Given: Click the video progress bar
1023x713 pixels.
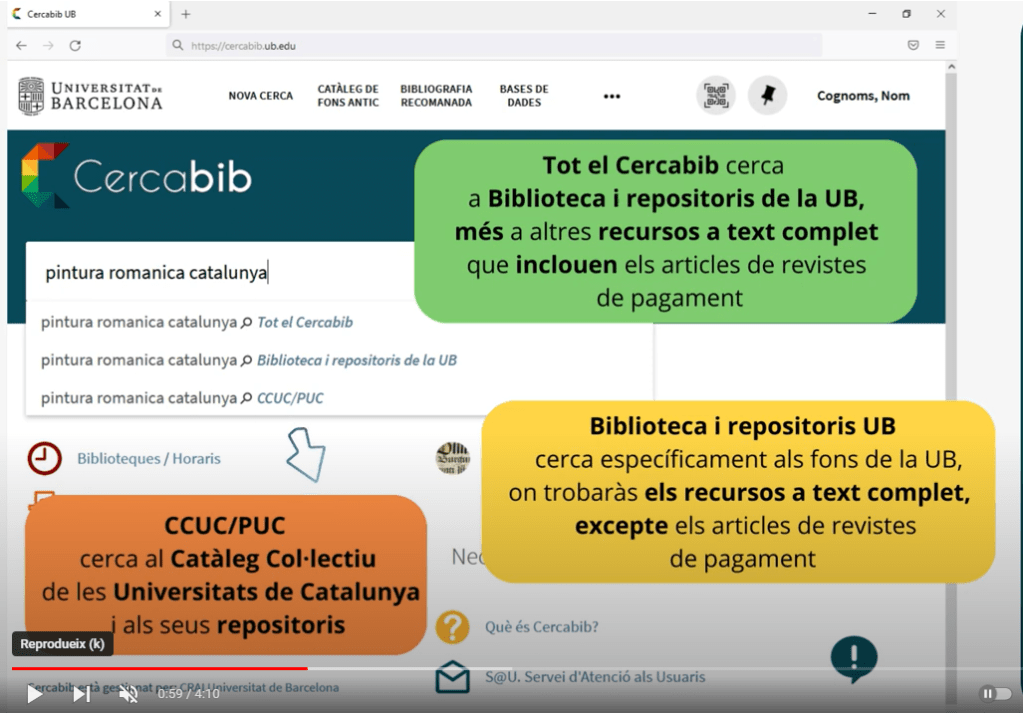Looking at the screenshot, I should 500,668.
